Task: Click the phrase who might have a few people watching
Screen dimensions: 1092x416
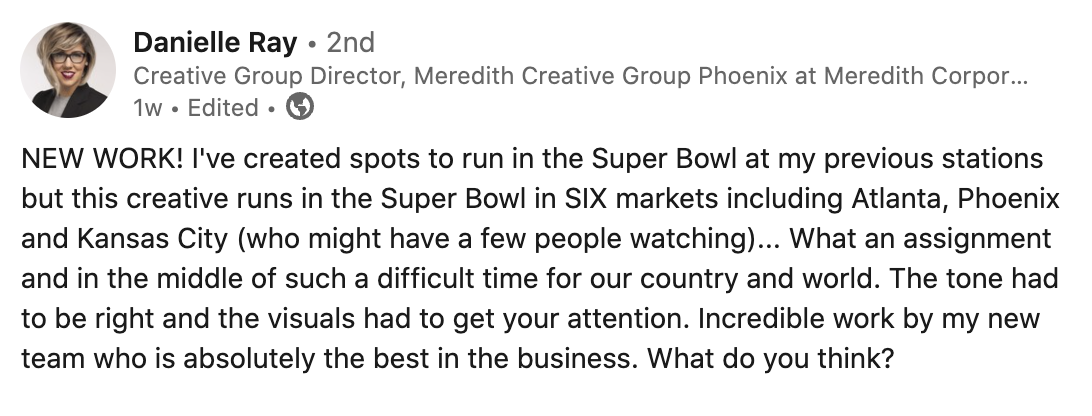Action: point(497,239)
